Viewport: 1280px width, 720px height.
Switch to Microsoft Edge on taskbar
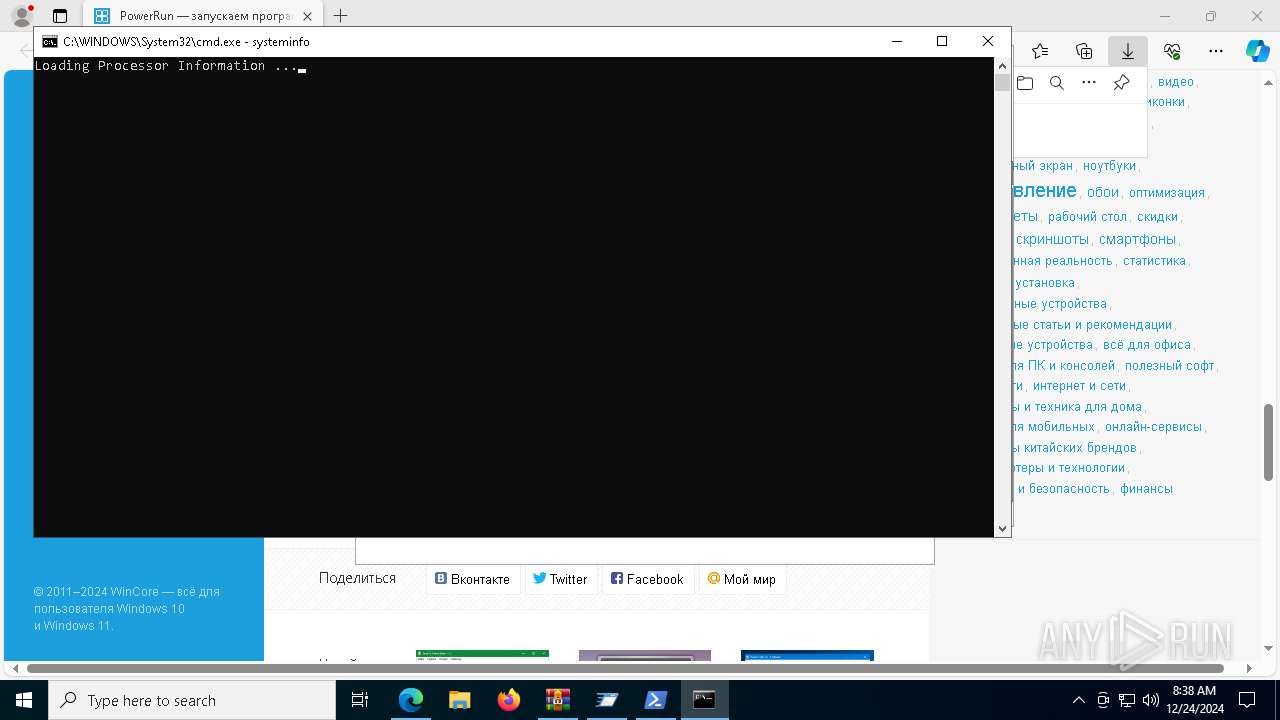410,700
